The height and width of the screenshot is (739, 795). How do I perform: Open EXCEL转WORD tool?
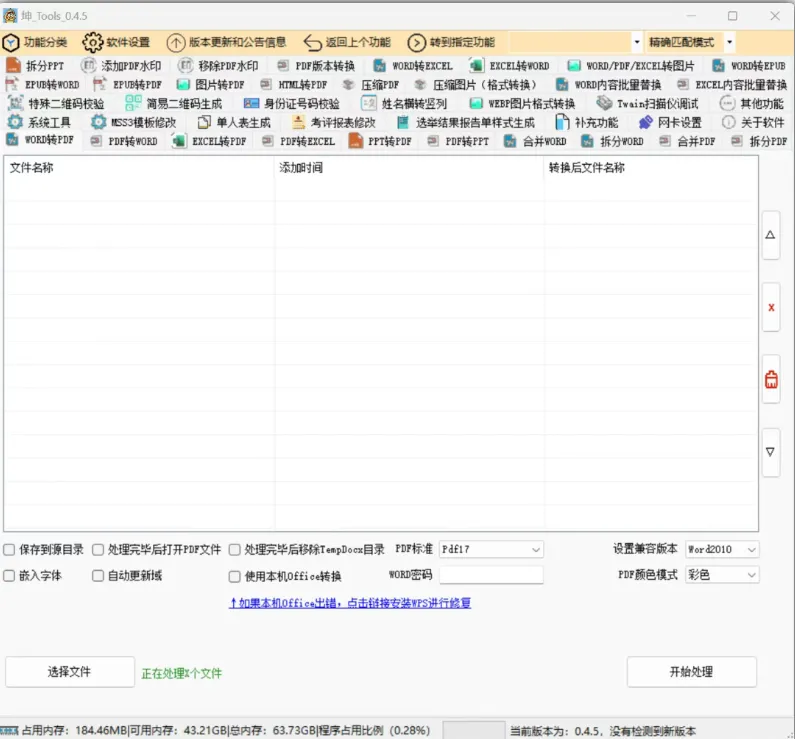tap(510, 65)
